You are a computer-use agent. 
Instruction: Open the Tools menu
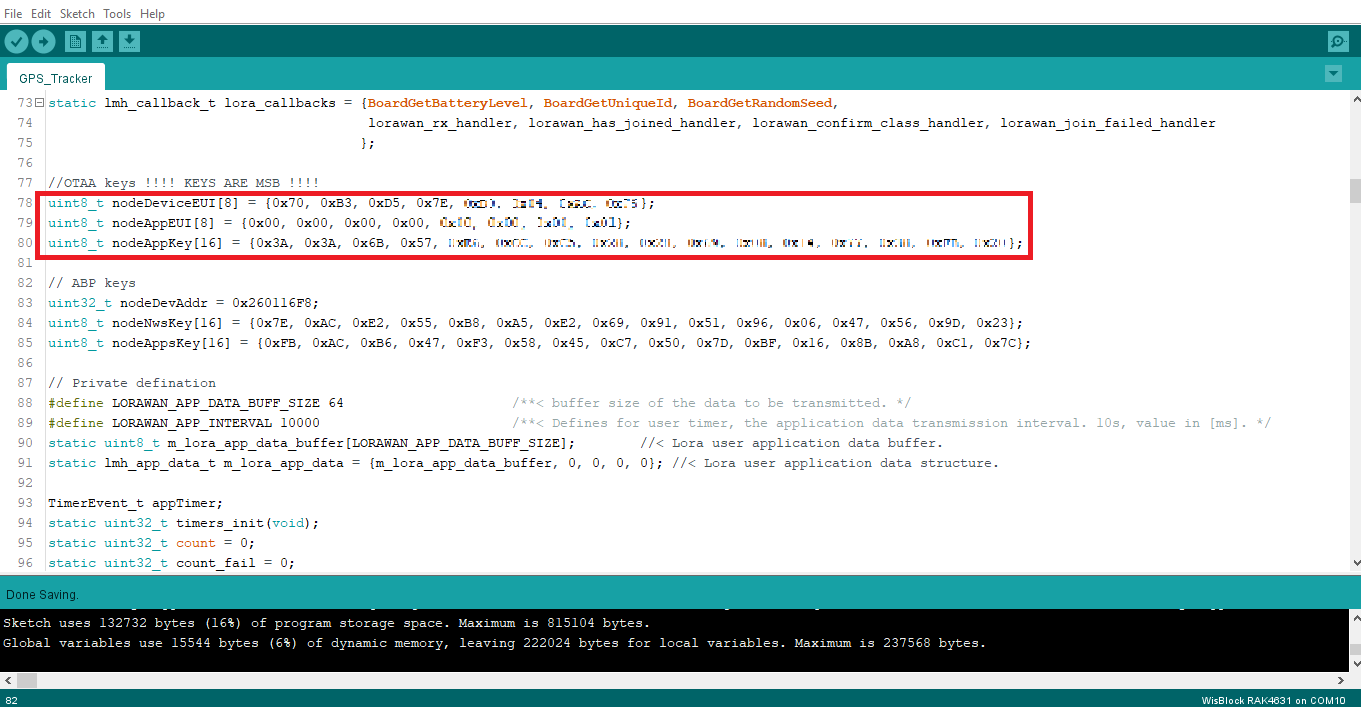click(x=117, y=14)
